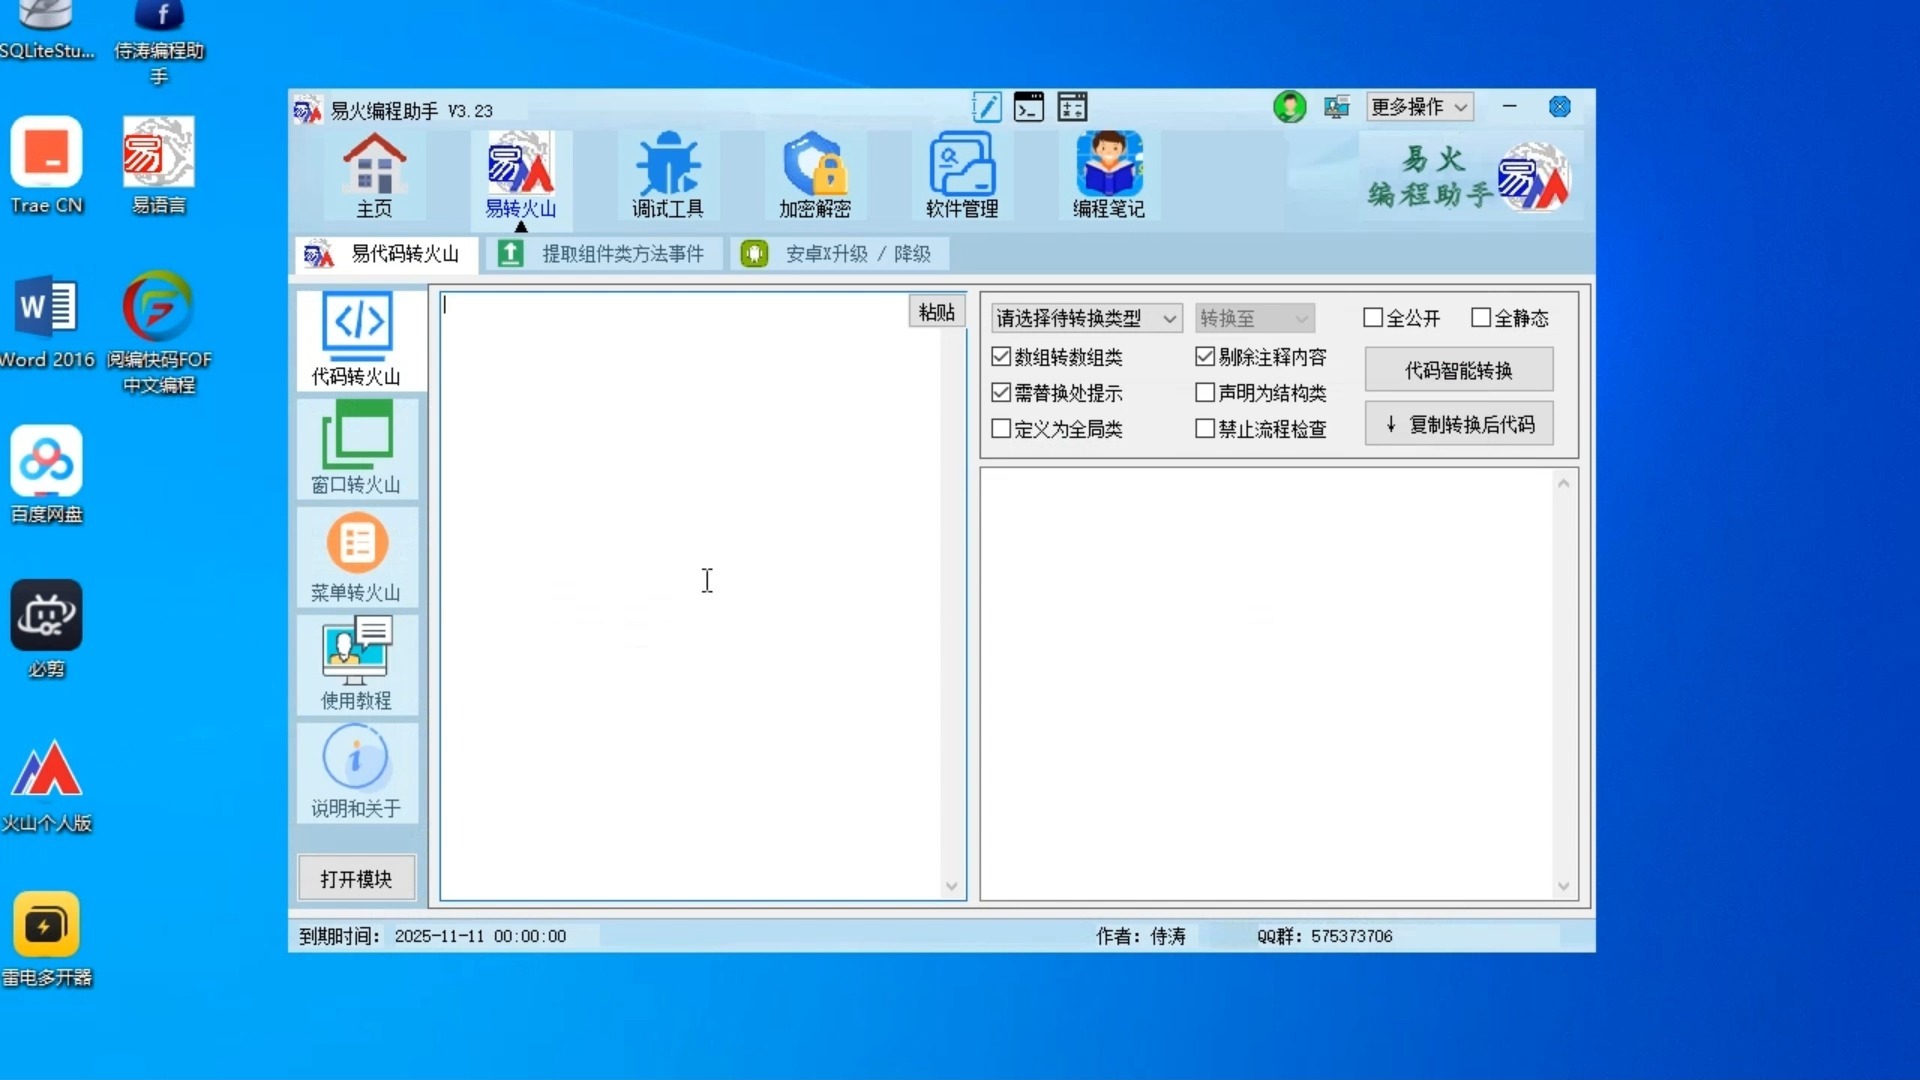This screenshot has height=1080, width=1920.
Task: Uncheck the 数组转数组类 checkbox
Action: [1001, 357]
